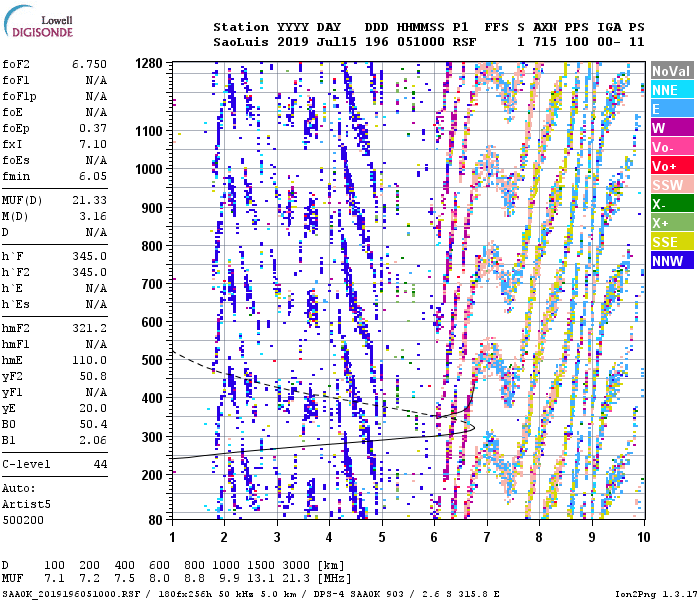Select the Vo- legend swatch
Viewport: 700px width, 600px height.
click(x=672, y=147)
